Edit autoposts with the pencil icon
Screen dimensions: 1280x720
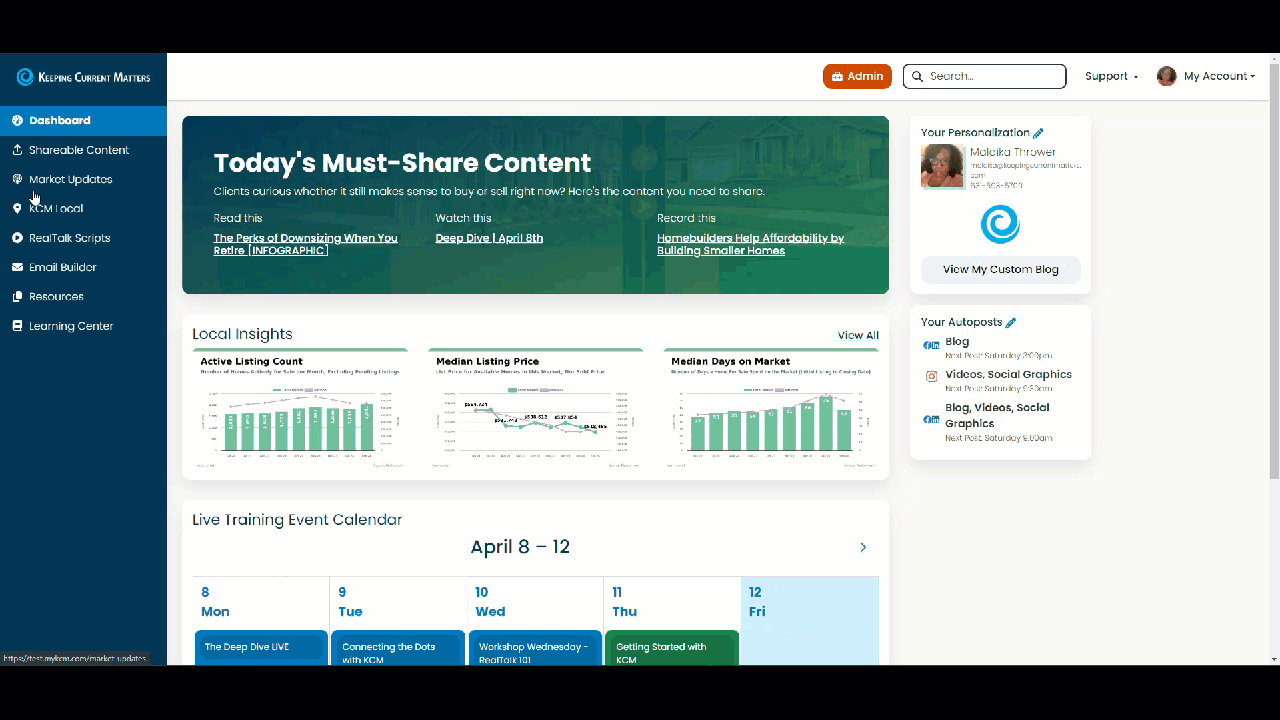pos(1010,323)
